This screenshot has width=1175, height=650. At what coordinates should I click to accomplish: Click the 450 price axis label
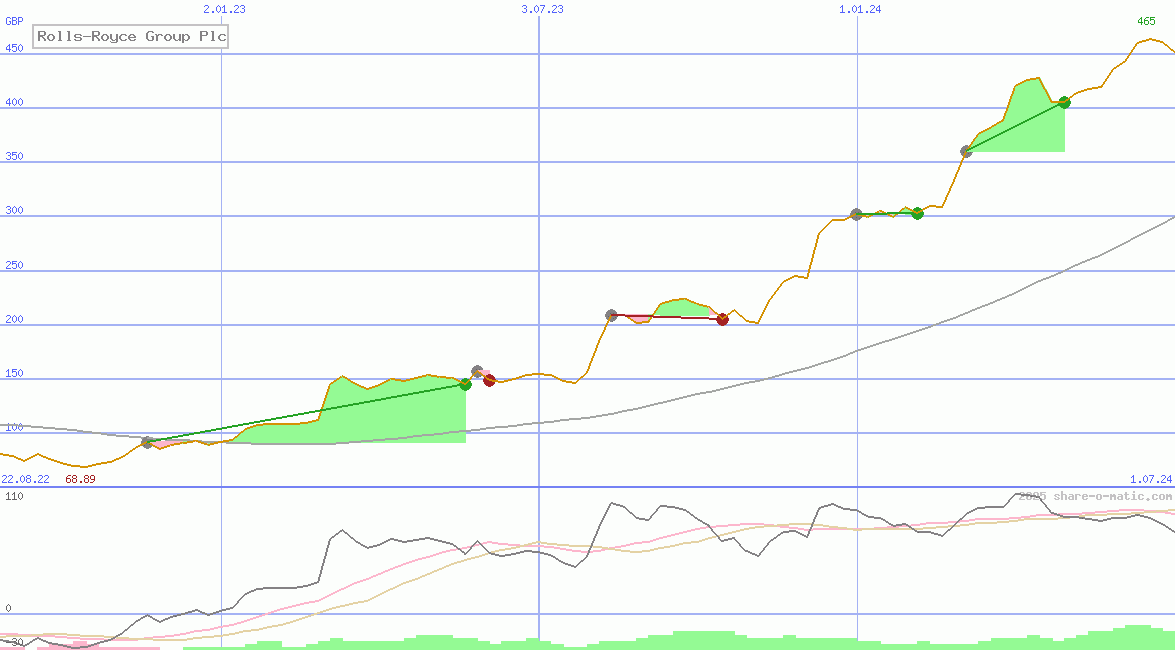click(x=14, y=48)
